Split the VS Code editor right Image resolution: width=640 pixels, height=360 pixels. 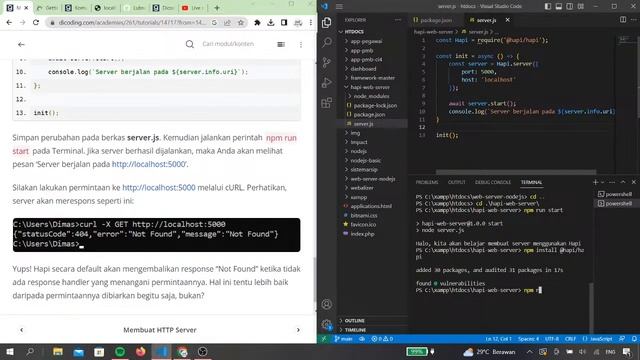(x=623, y=20)
